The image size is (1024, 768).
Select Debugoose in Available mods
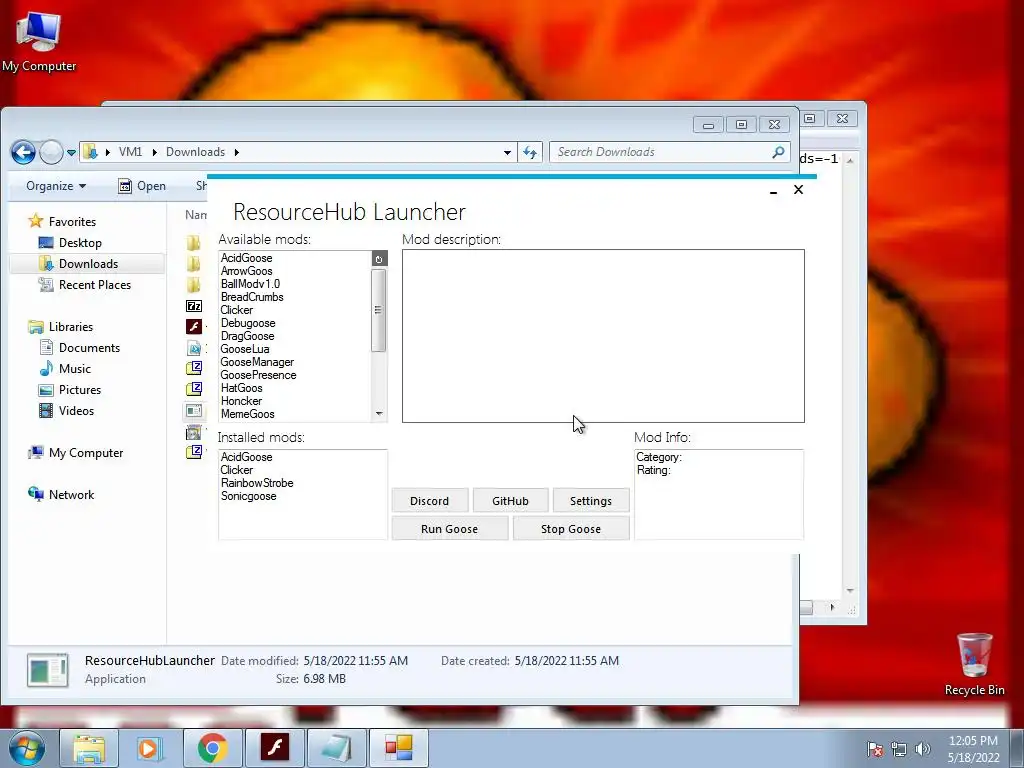248,323
